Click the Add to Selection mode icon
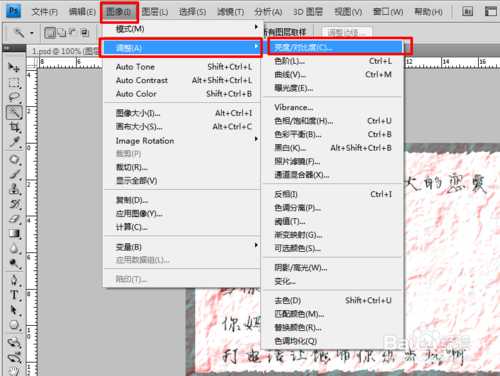 (x=62, y=33)
